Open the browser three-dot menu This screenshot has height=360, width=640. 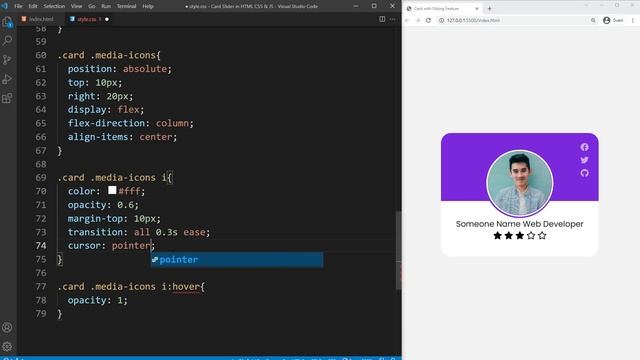click(633, 20)
